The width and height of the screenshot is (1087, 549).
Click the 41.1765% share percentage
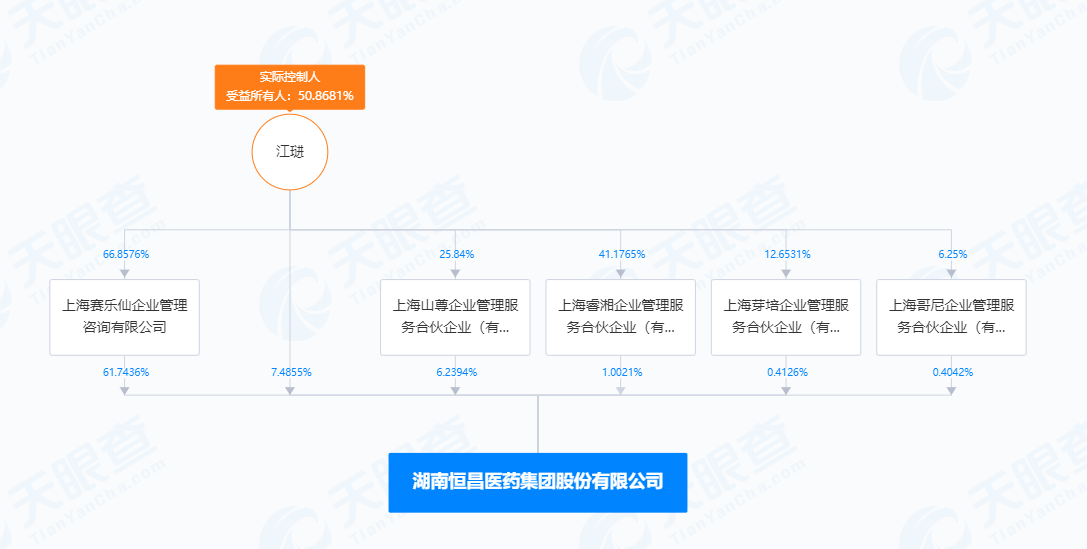pos(622,254)
